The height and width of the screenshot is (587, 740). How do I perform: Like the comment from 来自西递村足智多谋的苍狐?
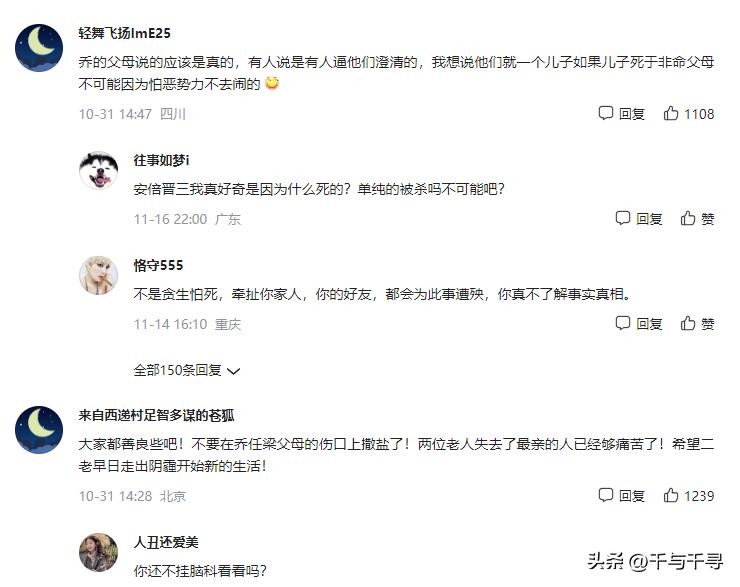coord(689,496)
